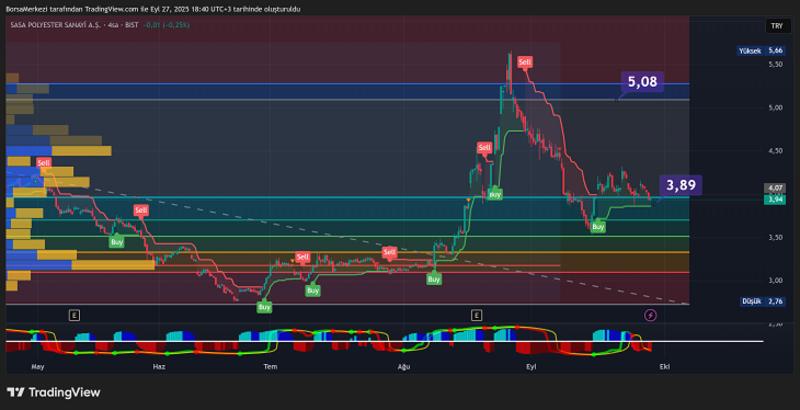This screenshot has height=410, width=800.
Task: Click the green 3,94 current price tag
Action: pos(774,199)
